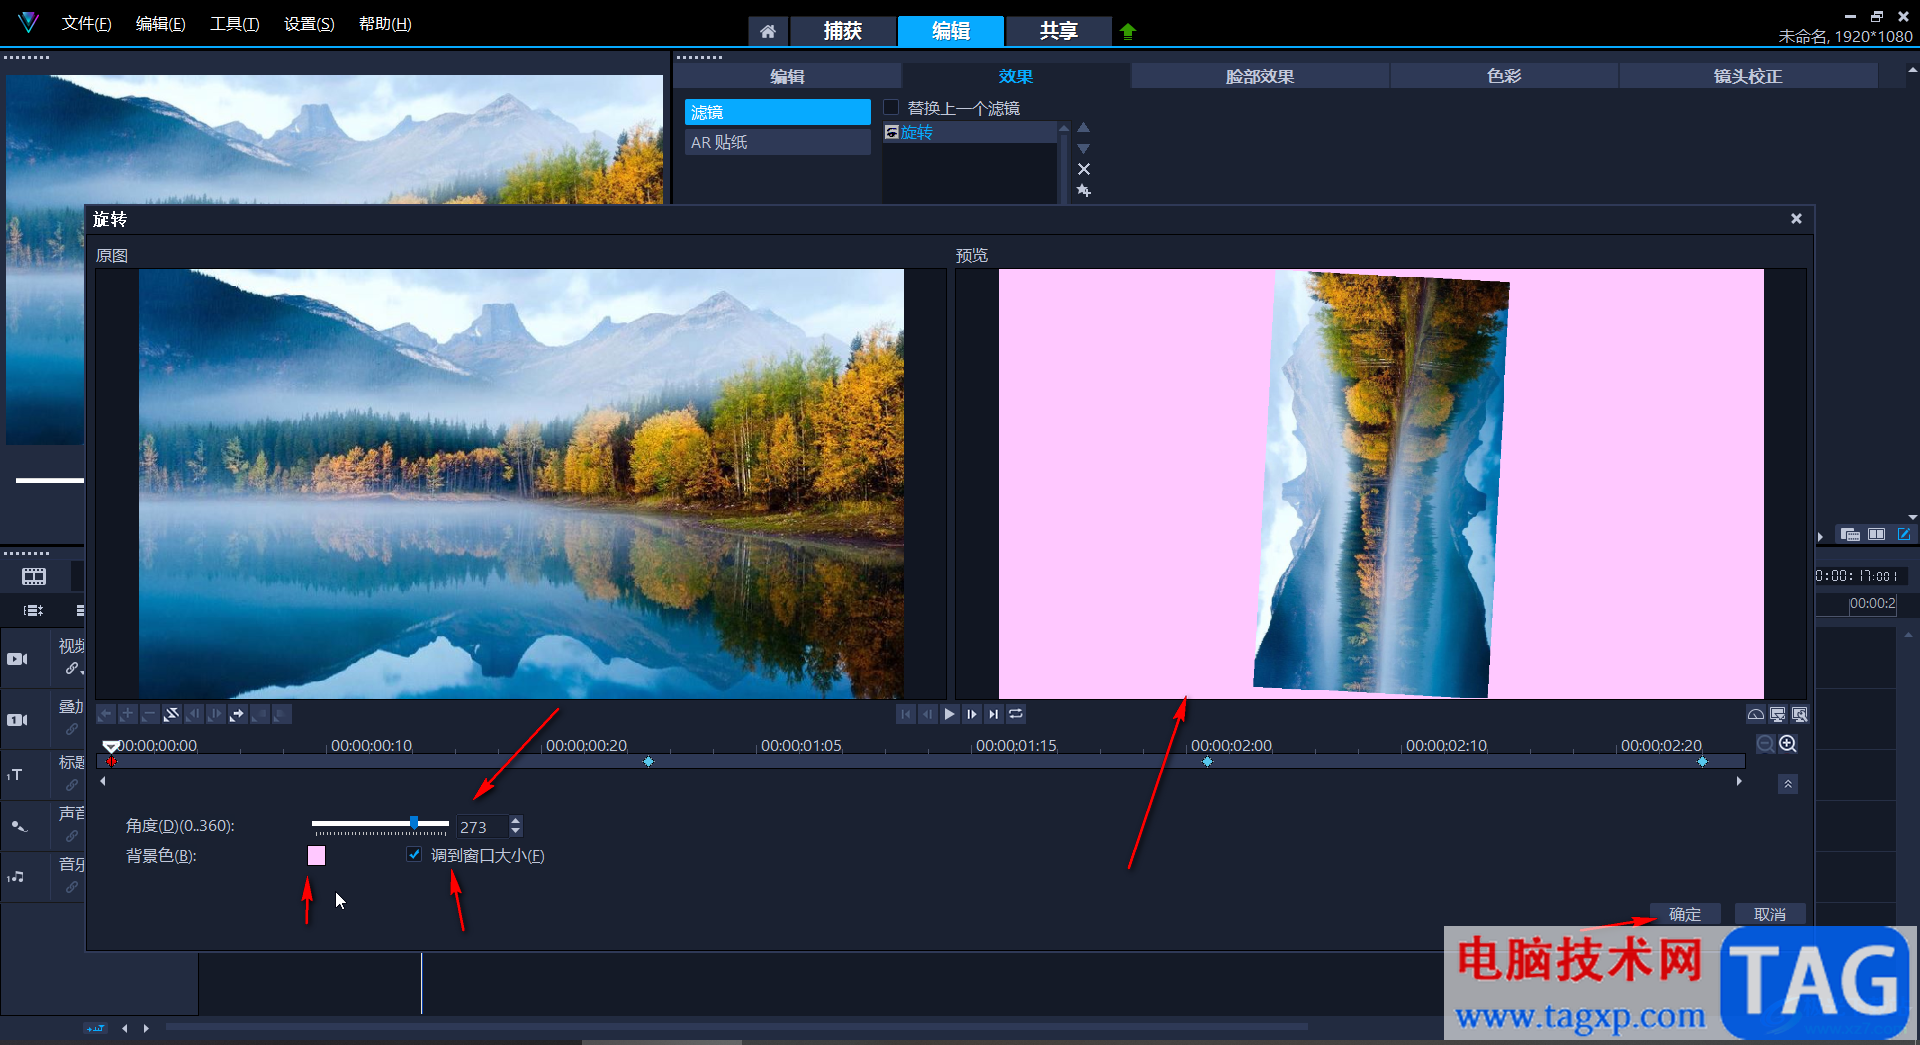Click the preview monitor search icon
The height and width of the screenshot is (1045, 1920).
point(1799,714)
